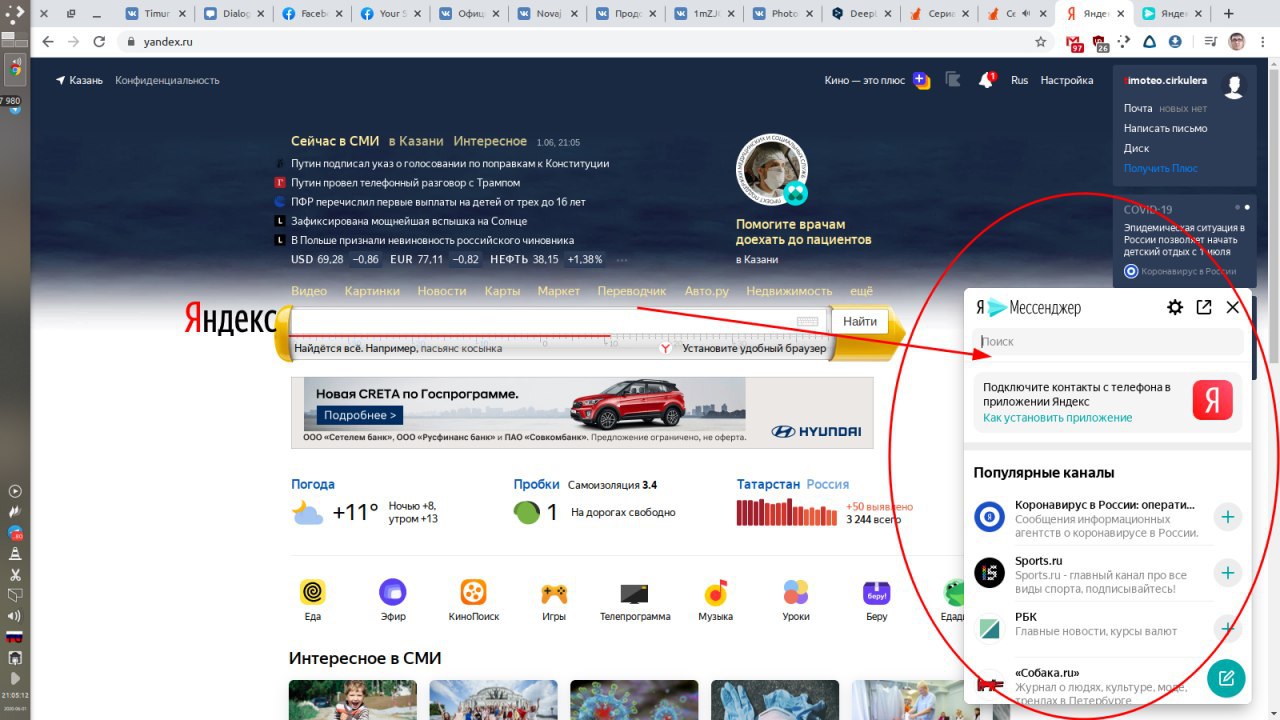
Task: Switch to the second Яндекс tab
Action: (x=1172, y=14)
